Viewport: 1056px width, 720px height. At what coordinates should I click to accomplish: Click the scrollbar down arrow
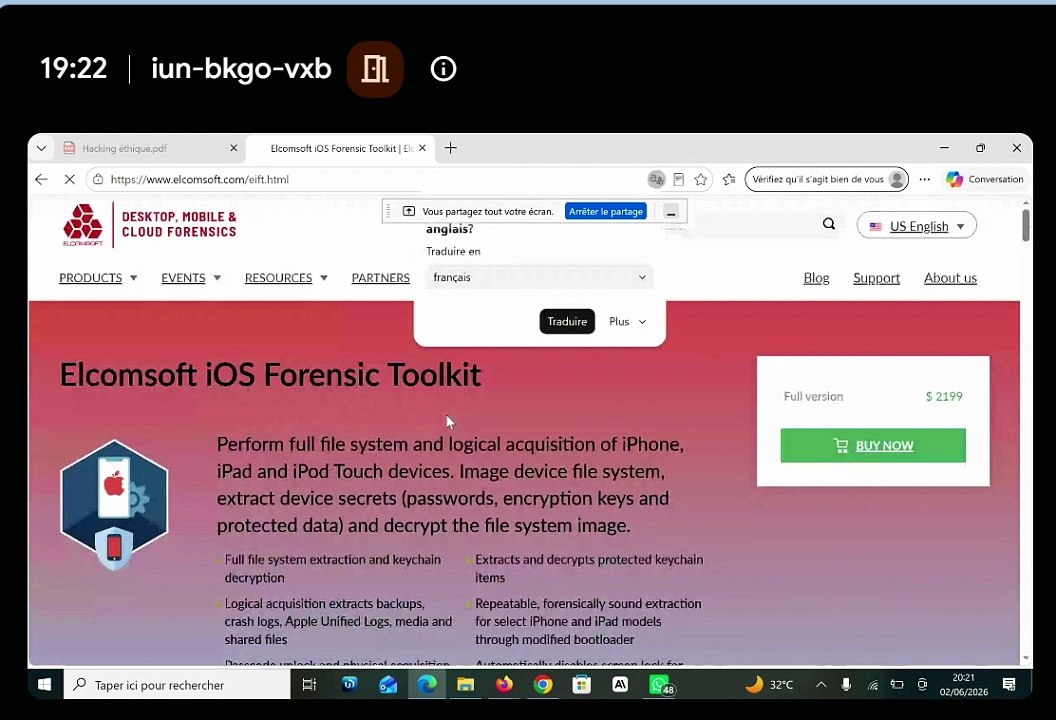click(x=1026, y=658)
